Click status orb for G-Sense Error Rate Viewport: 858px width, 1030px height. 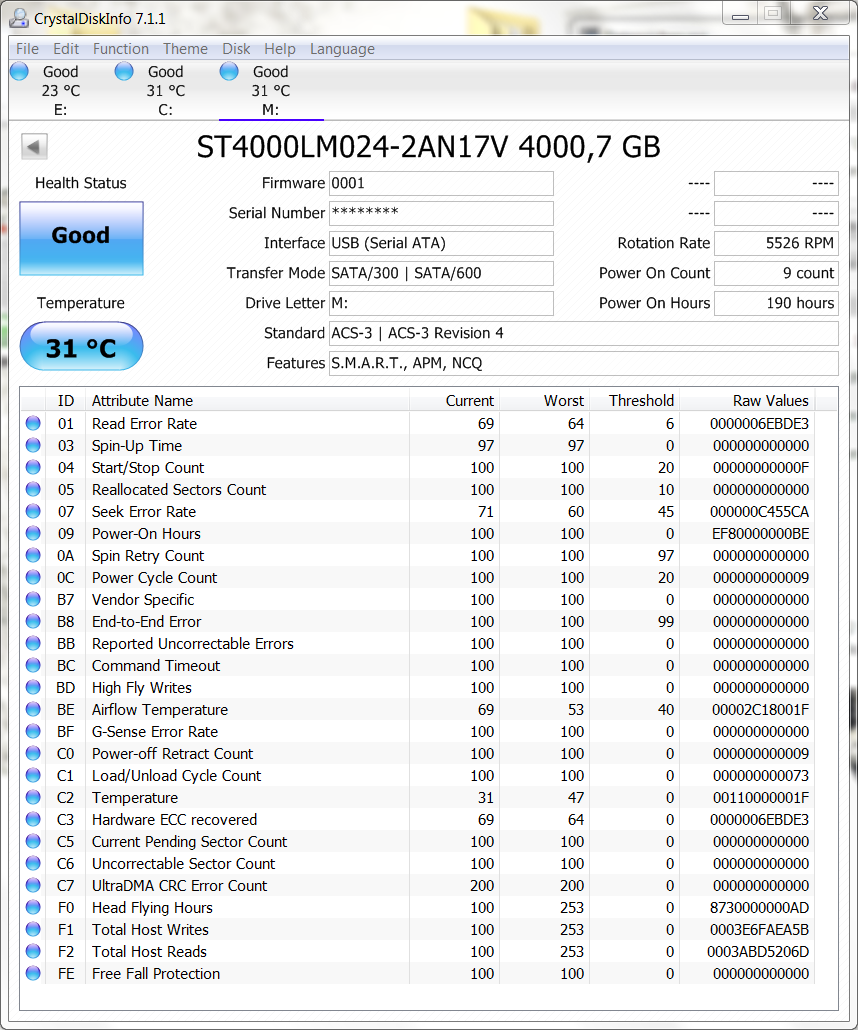click(x=33, y=731)
